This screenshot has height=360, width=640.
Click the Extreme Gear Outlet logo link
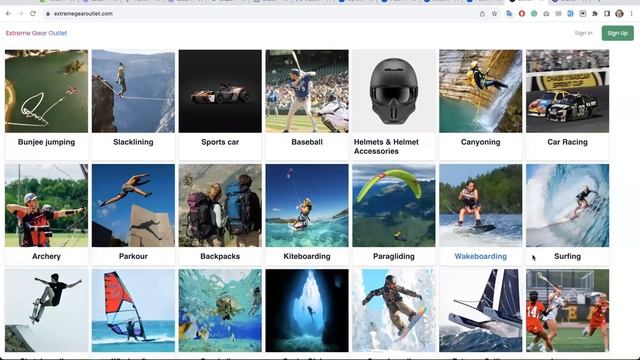click(36, 33)
